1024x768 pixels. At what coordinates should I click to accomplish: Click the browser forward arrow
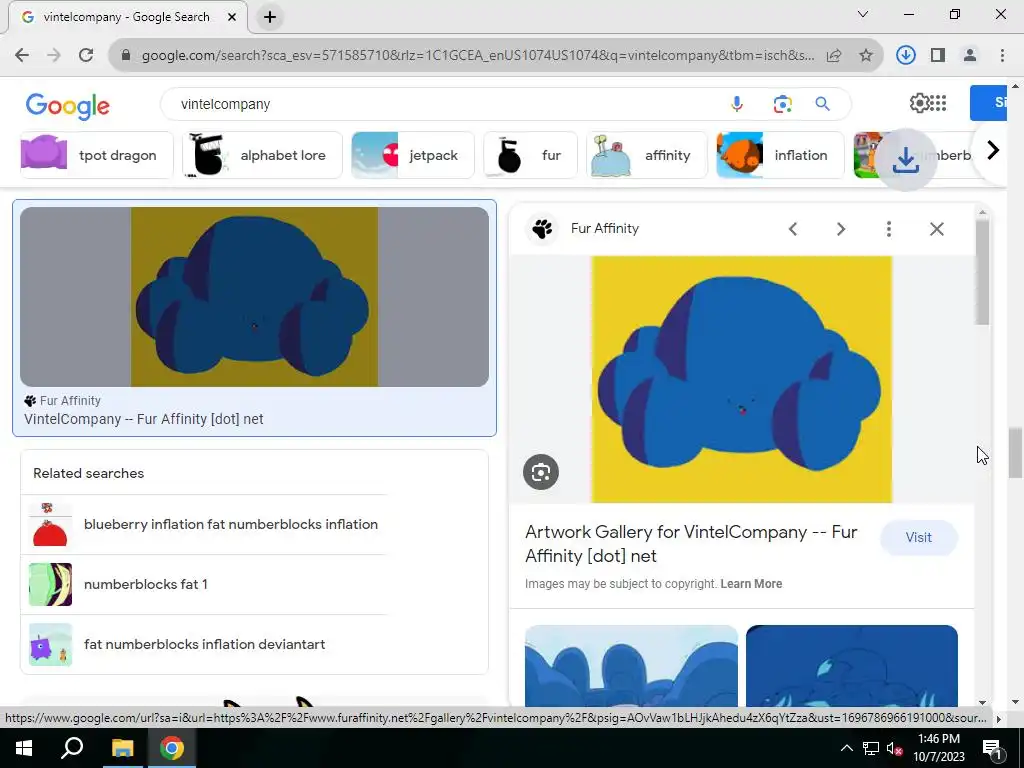(54, 56)
